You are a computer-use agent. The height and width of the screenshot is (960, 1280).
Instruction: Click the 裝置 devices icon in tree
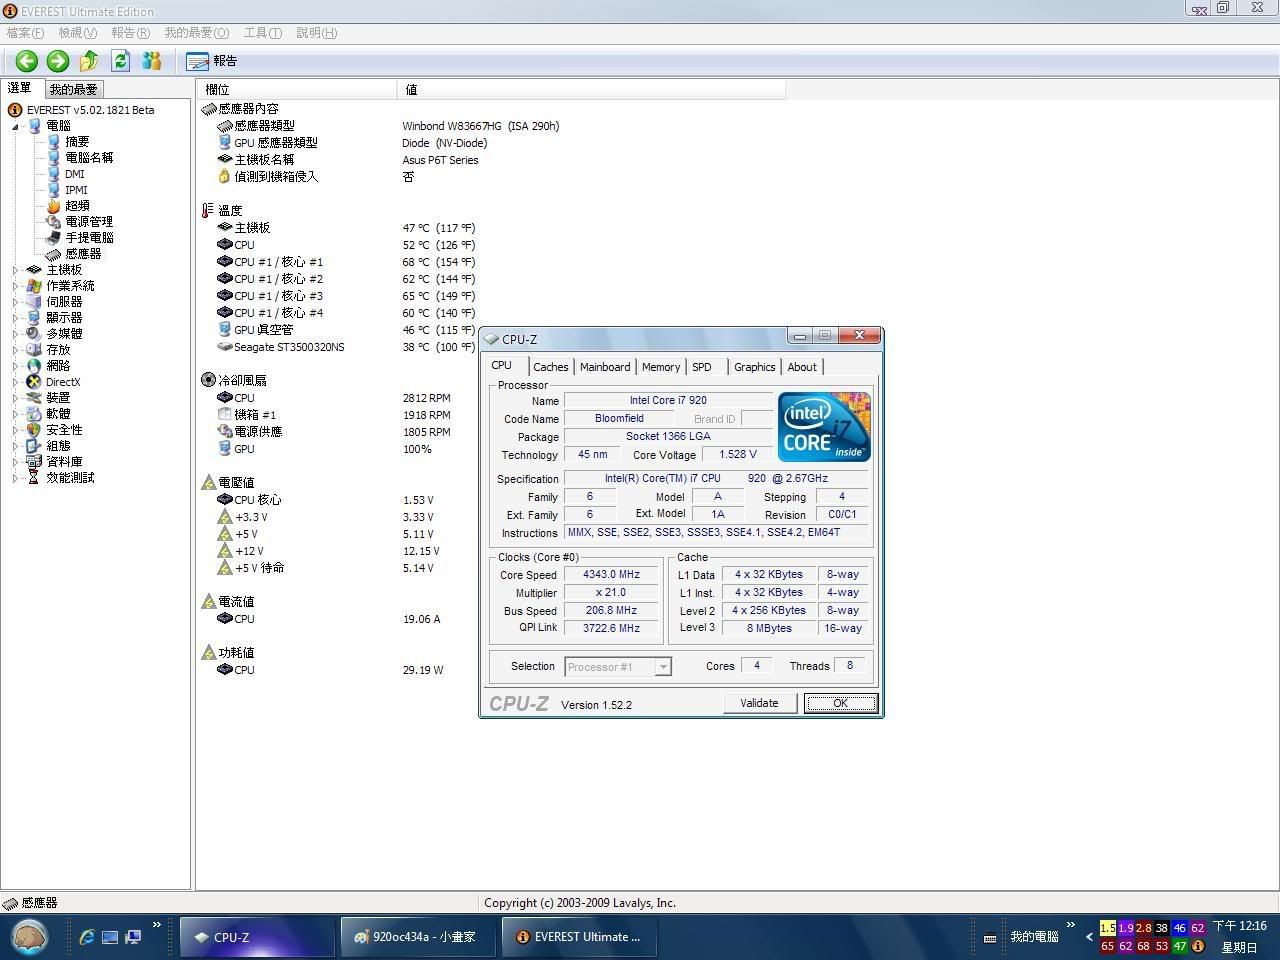click(34, 398)
